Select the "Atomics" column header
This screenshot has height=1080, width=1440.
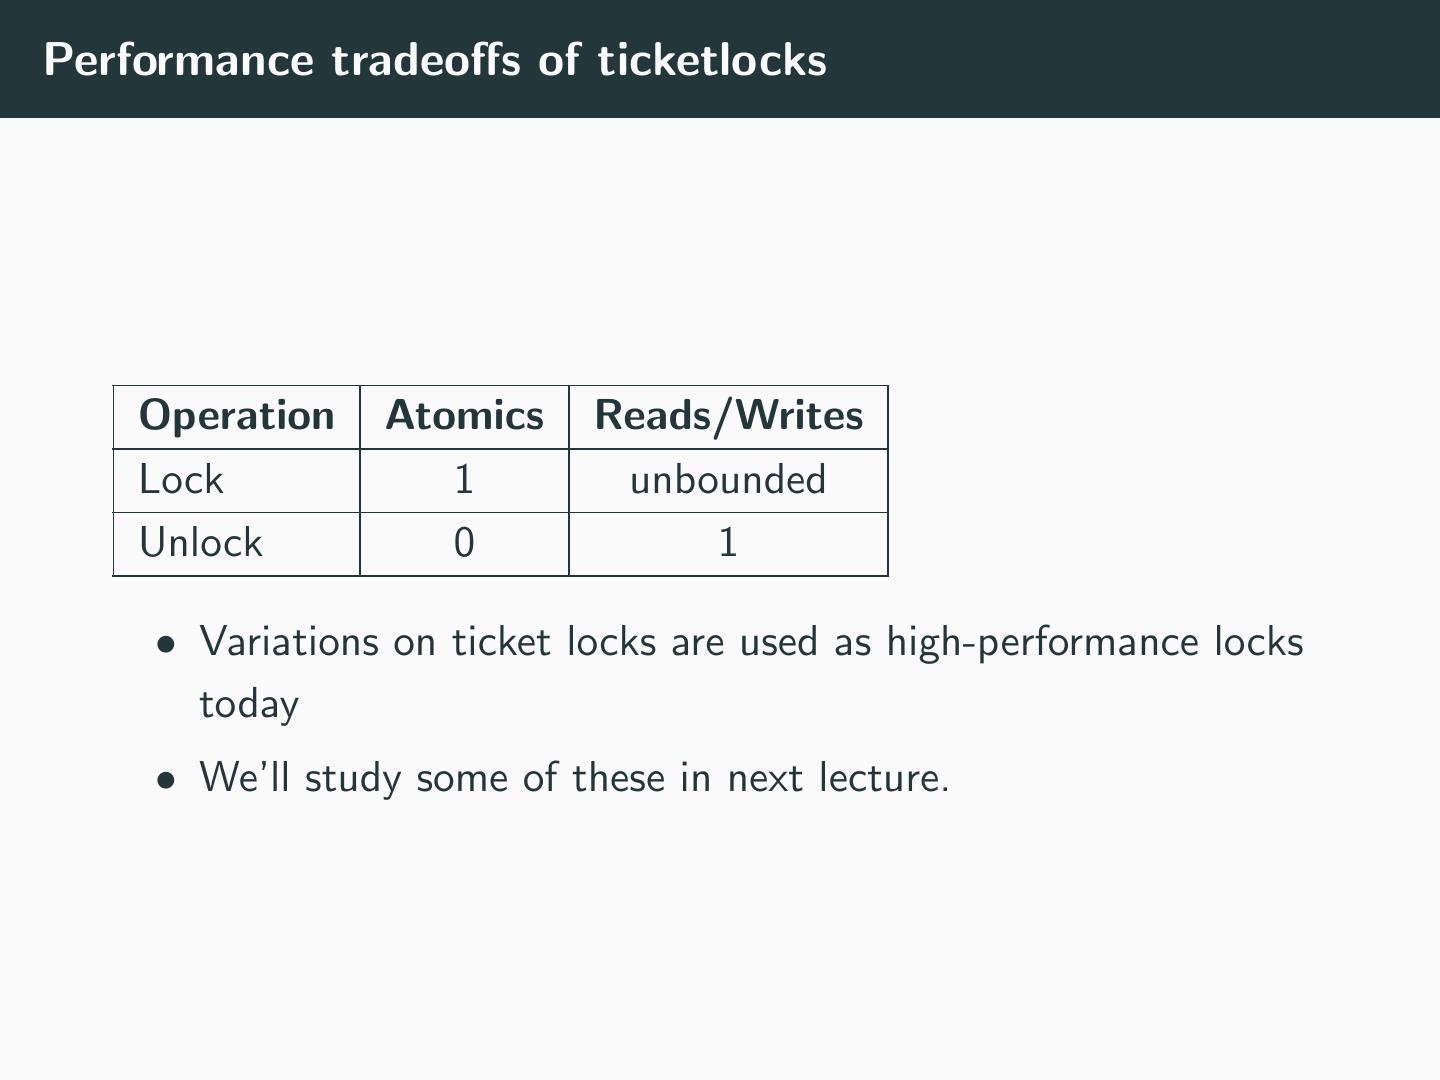click(464, 416)
